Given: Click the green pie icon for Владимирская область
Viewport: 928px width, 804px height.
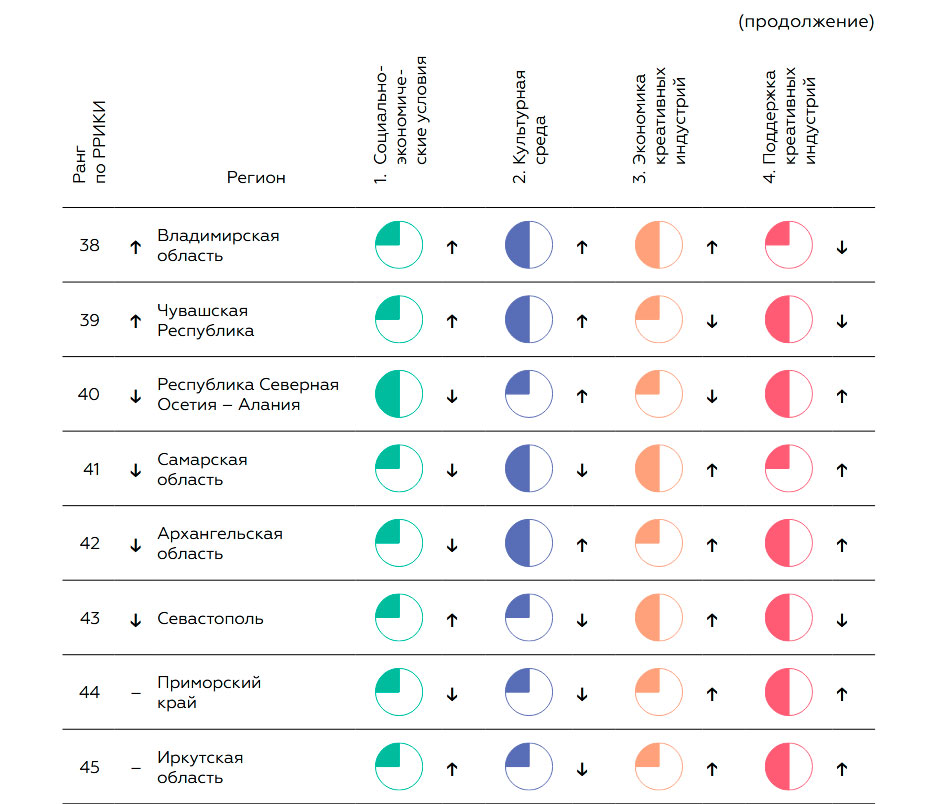Looking at the screenshot, I should pyautogui.click(x=399, y=246).
